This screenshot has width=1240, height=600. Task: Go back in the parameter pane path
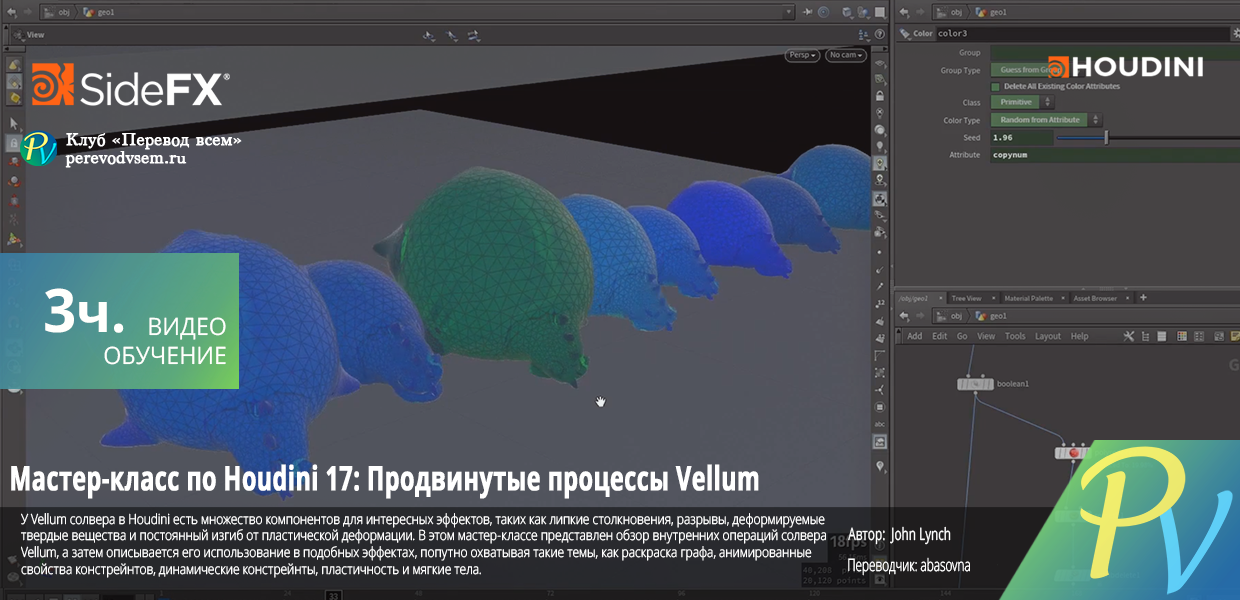point(904,12)
